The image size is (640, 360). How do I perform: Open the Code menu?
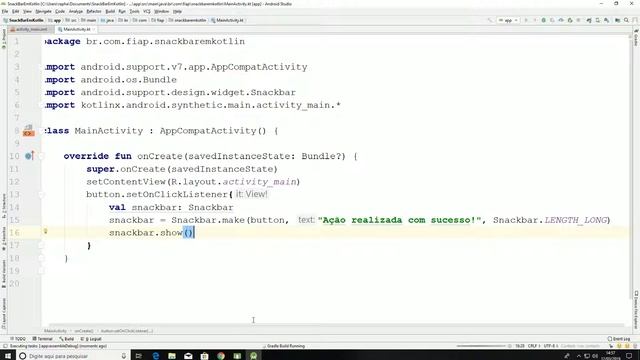60,11
